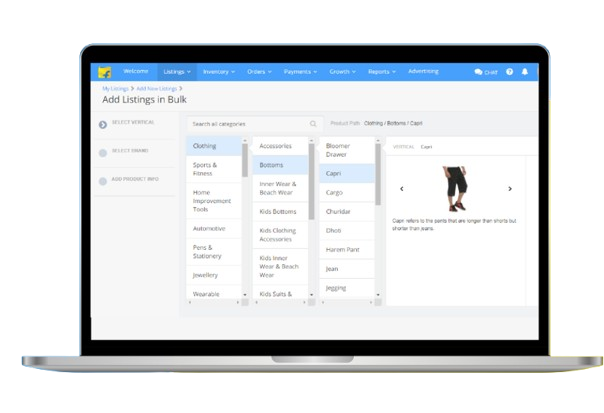Select the Harem Pant vertical

[x=347, y=250]
